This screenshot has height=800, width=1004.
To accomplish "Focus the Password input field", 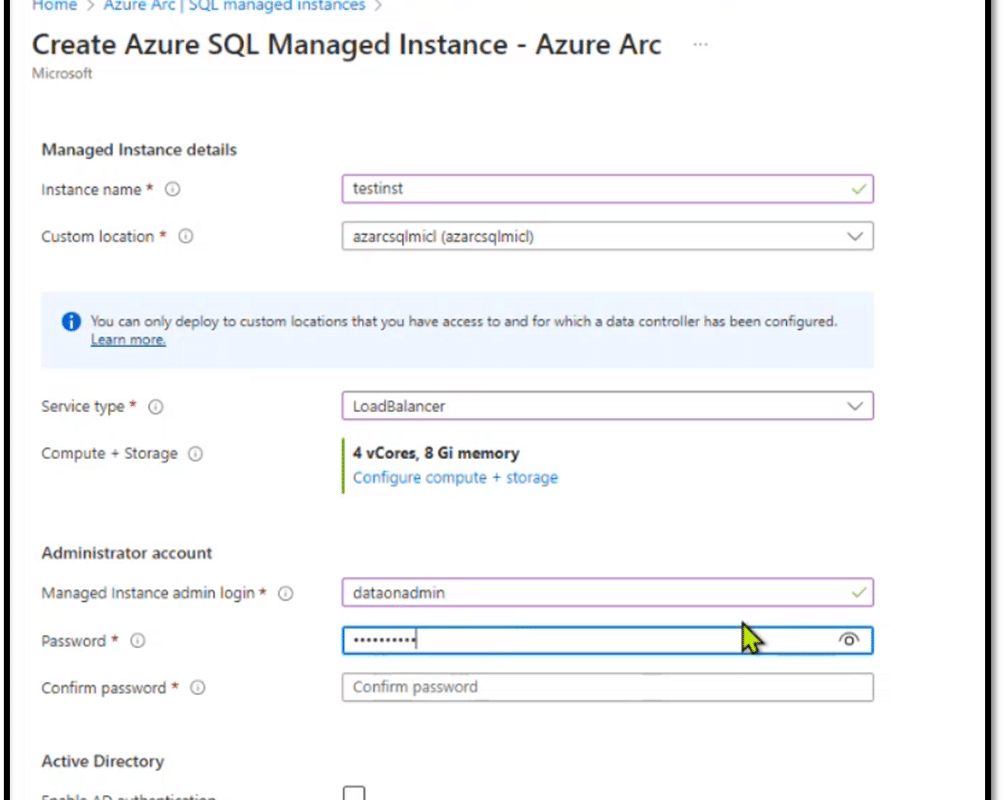I will point(608,640).
